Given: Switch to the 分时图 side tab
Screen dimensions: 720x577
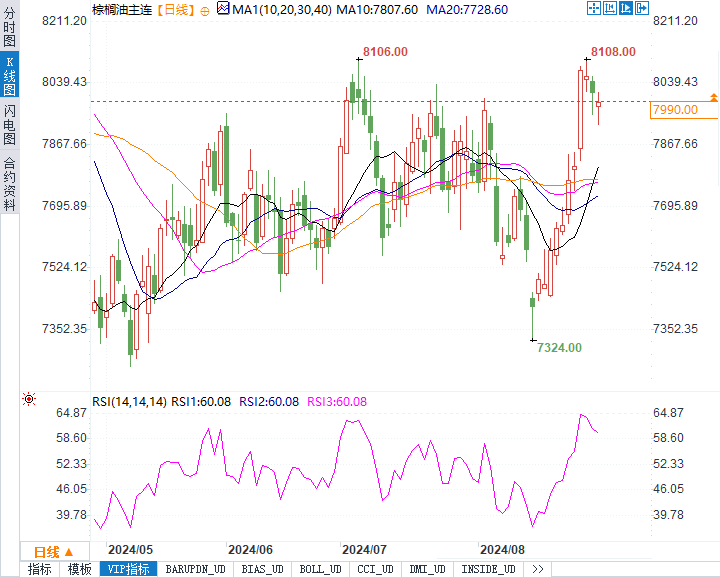Looking at the screenshot, I should 9,27.
